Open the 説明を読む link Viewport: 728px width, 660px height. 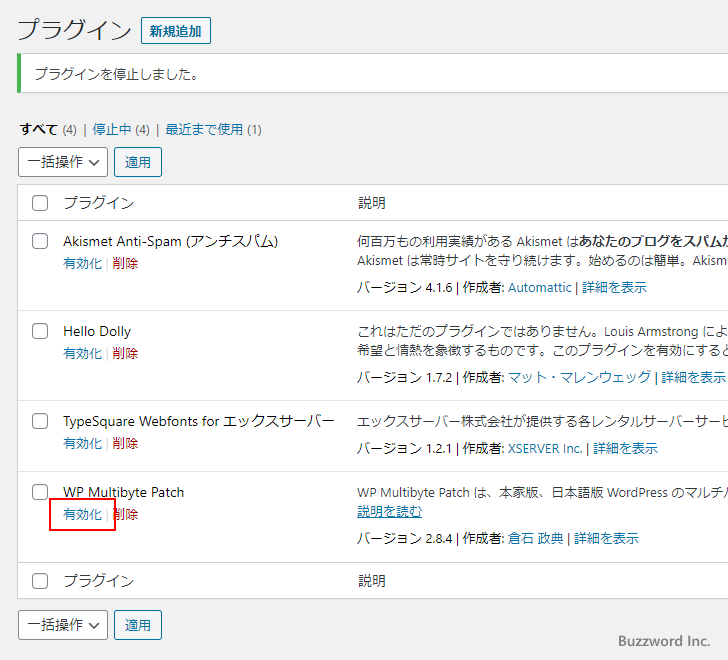click(390, 512)
